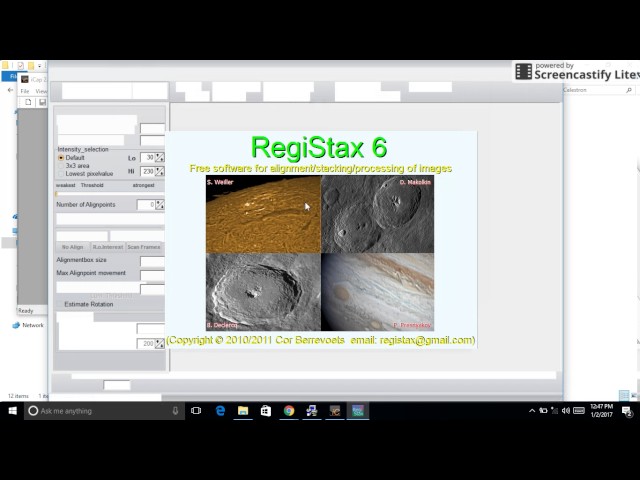Click the Lo value stepper arrows
Viewport: 640px width, 480px height.
coord(160,158)
